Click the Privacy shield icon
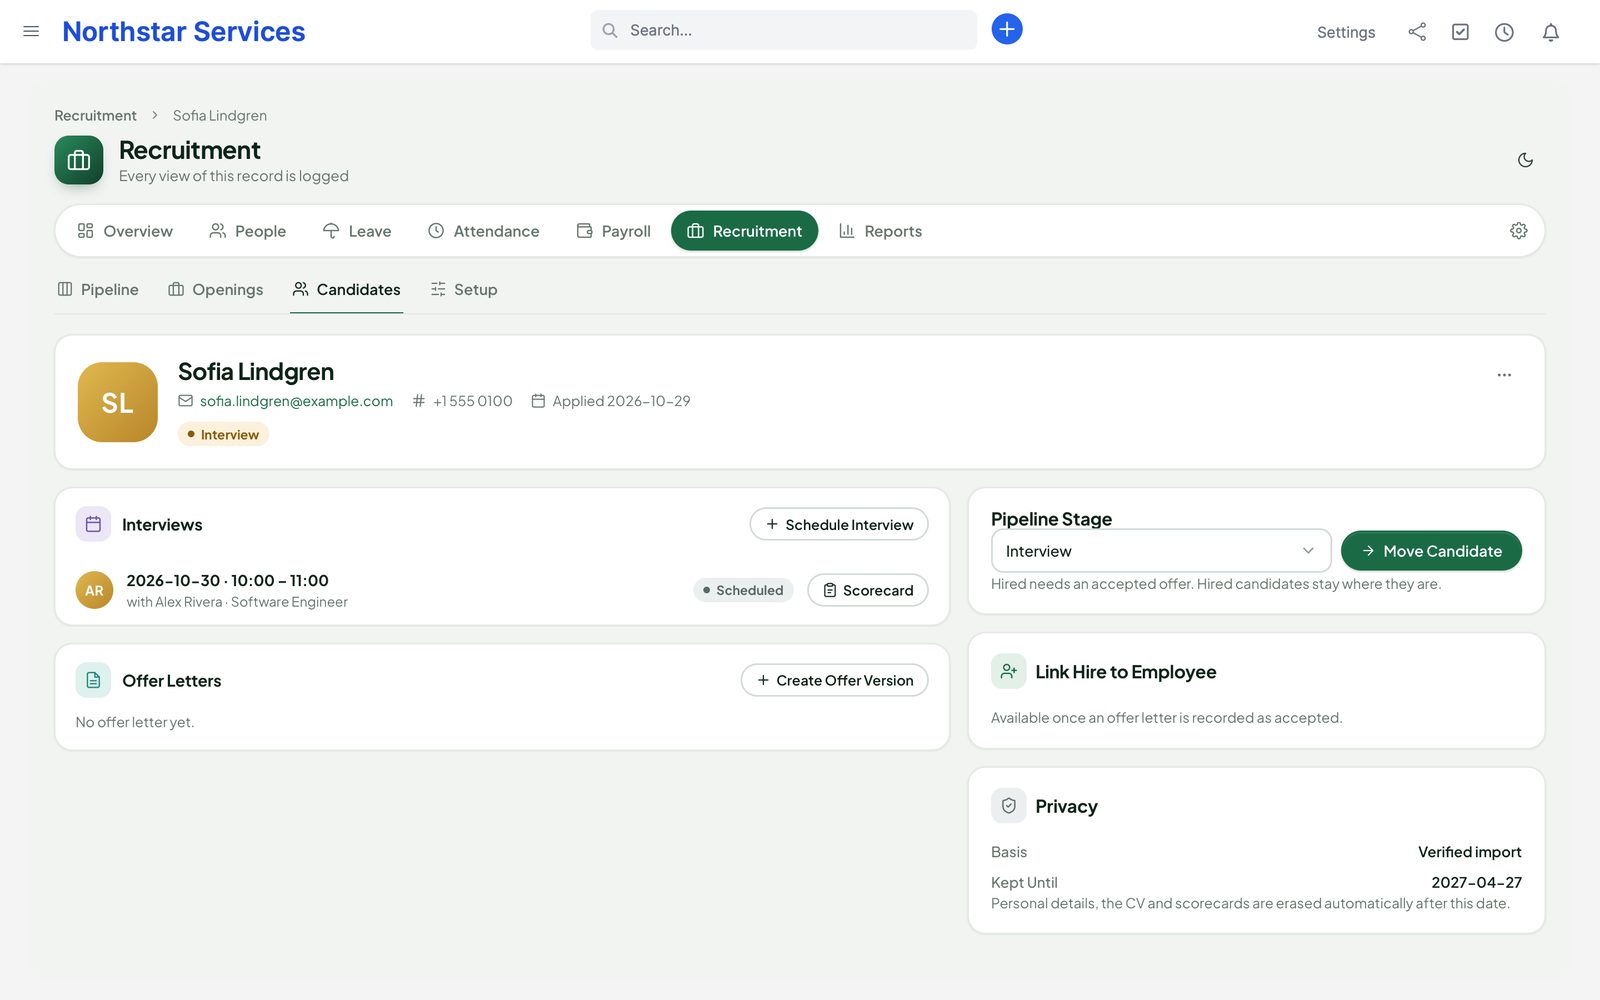 click(1008, 806)
